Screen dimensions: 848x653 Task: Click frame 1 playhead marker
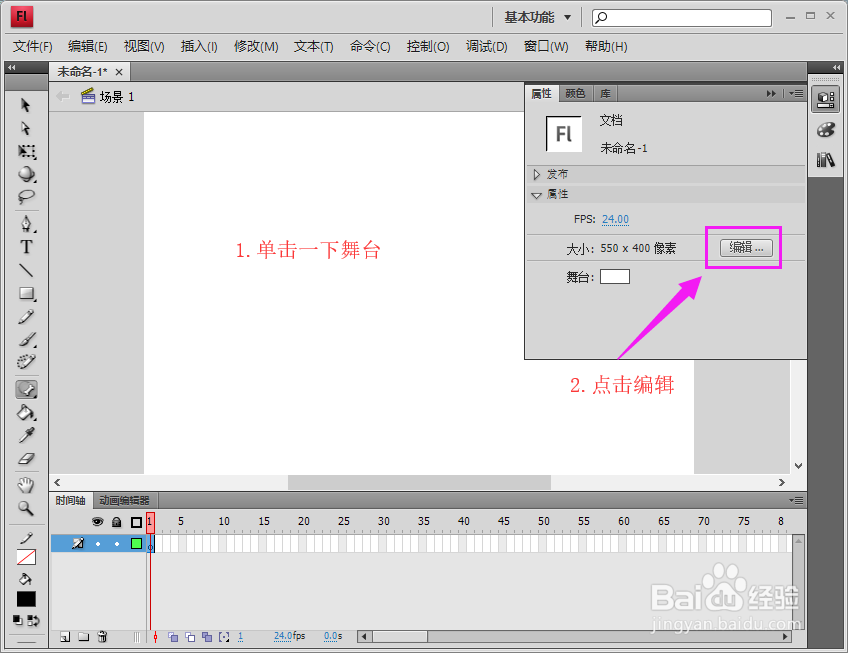tap(150, 523)
